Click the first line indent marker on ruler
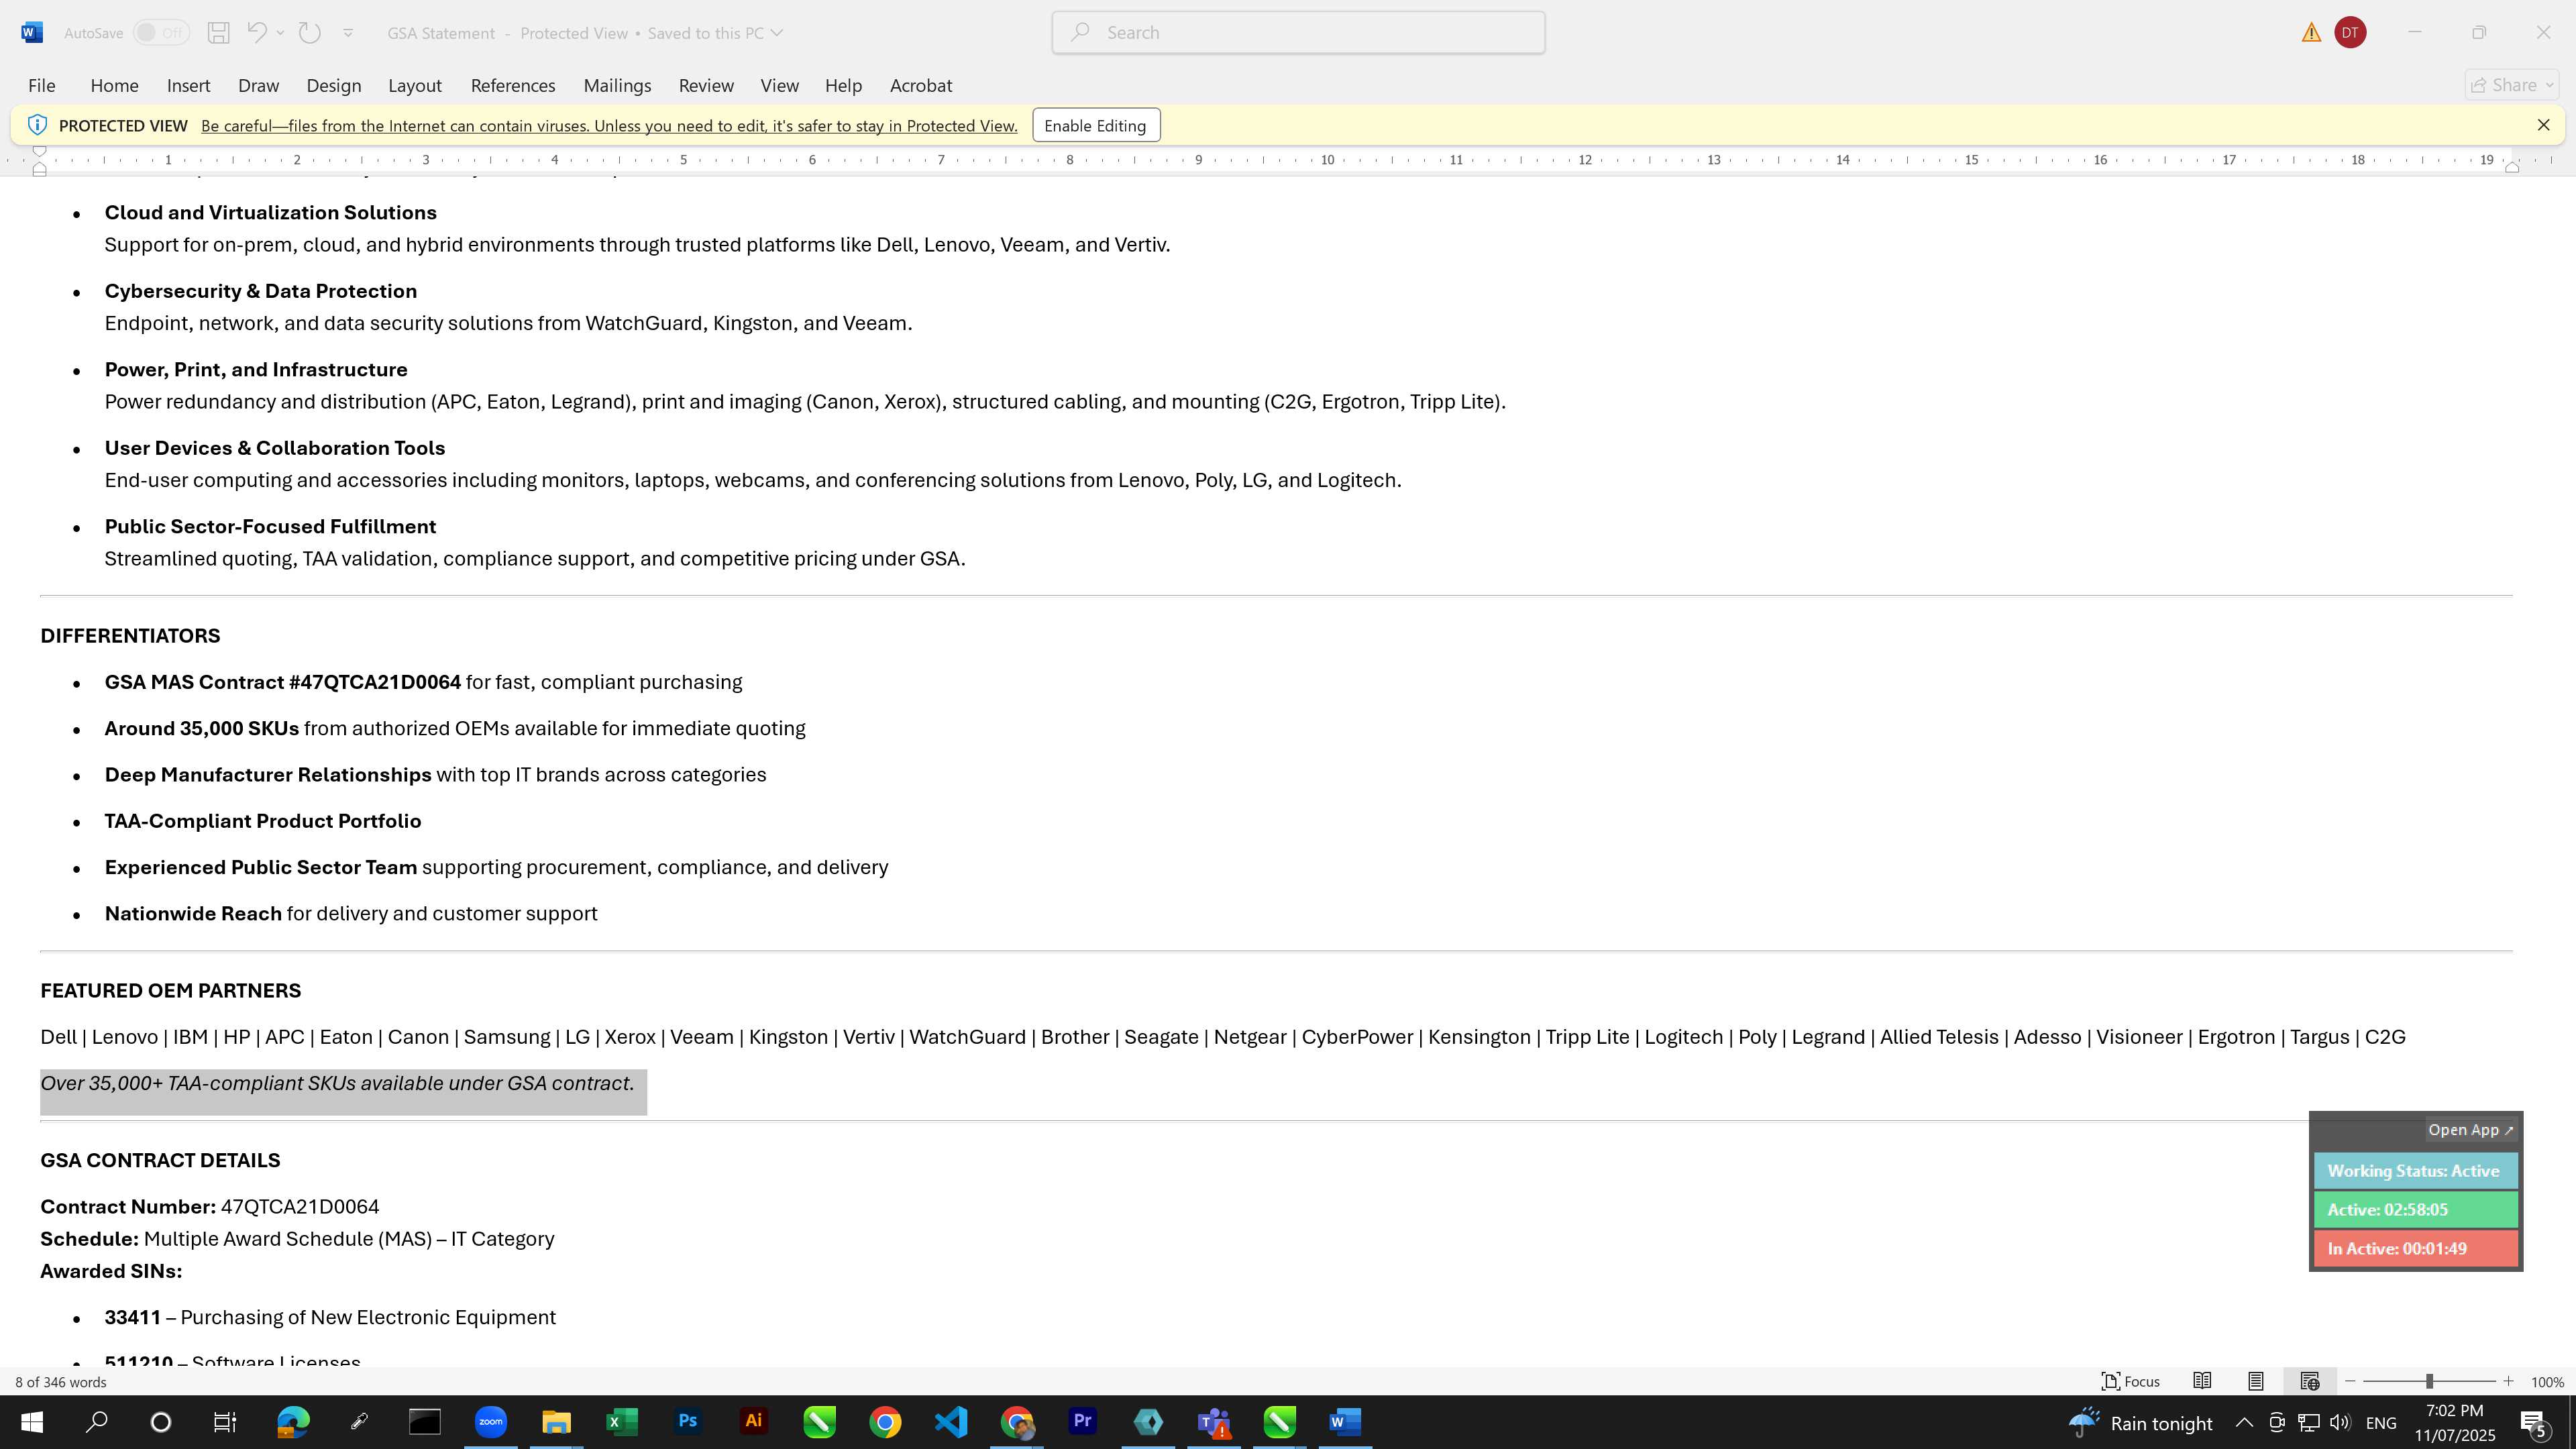Viewport: 2576px width, 1449px height. [39, 150]
